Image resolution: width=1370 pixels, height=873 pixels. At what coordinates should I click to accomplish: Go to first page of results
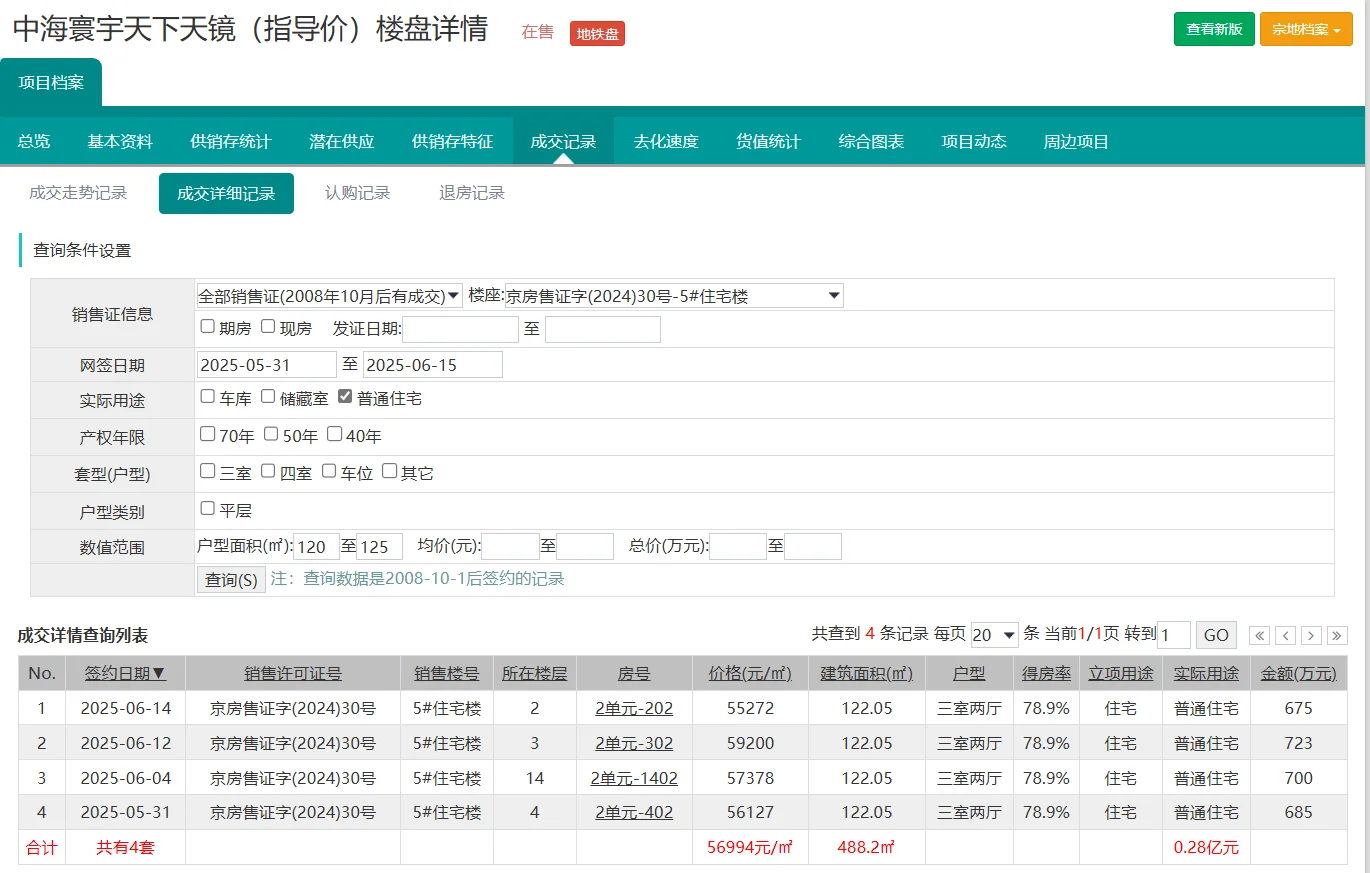coord(1260,635)
